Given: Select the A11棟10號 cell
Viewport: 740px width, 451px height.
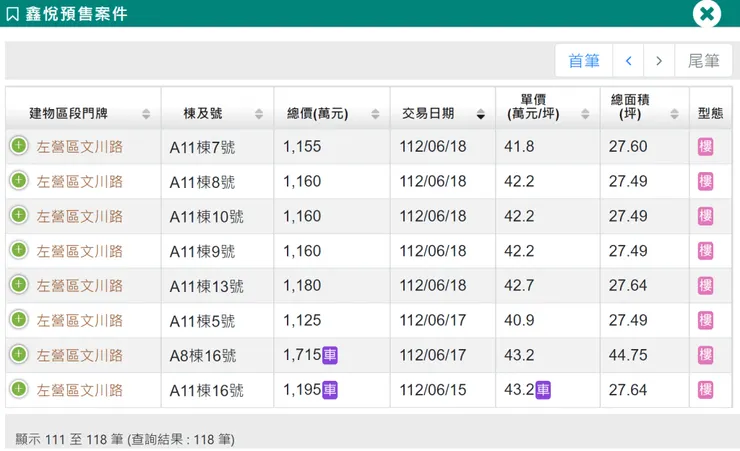Looking at the screenshot, I should click(x=217, y=217).
